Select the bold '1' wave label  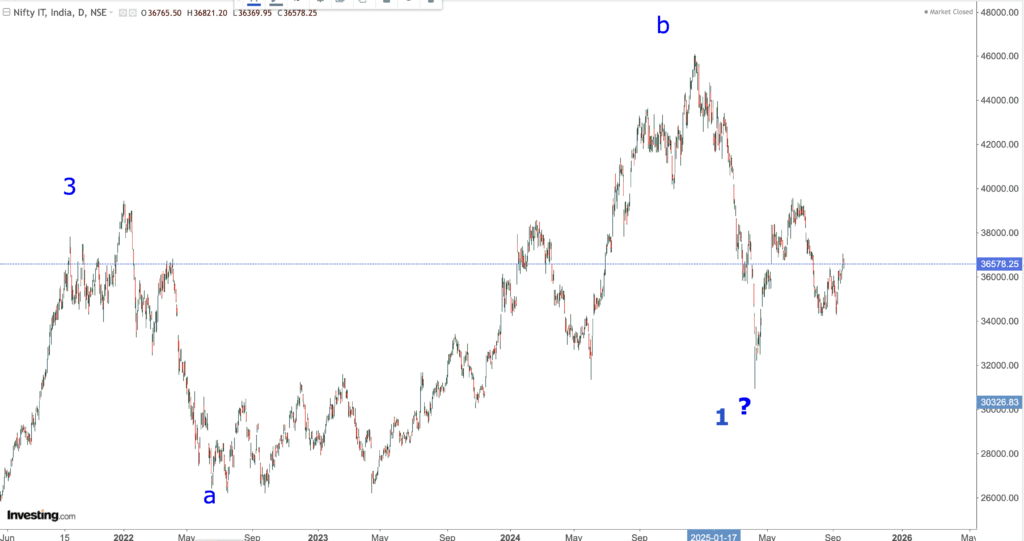tap(721, 417)
